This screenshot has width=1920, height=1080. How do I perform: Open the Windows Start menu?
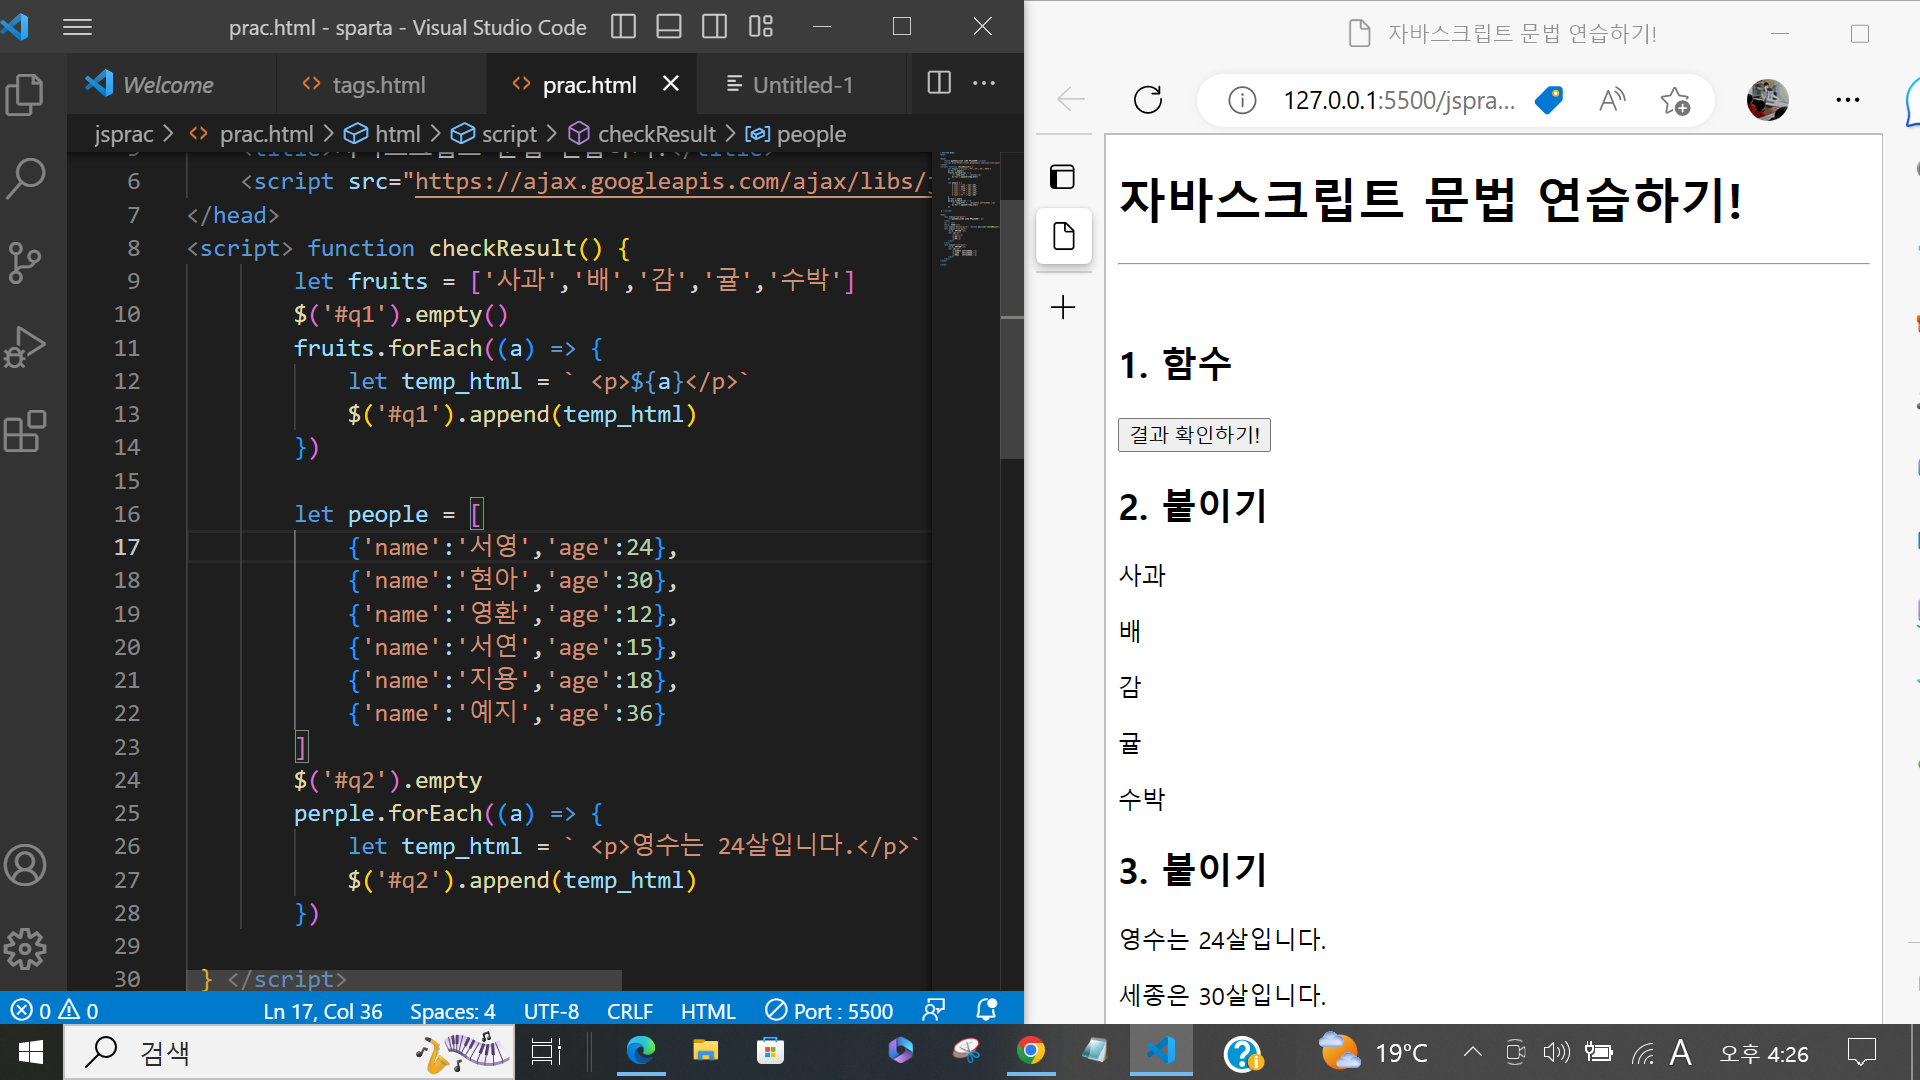click(x=31, y=1052)
